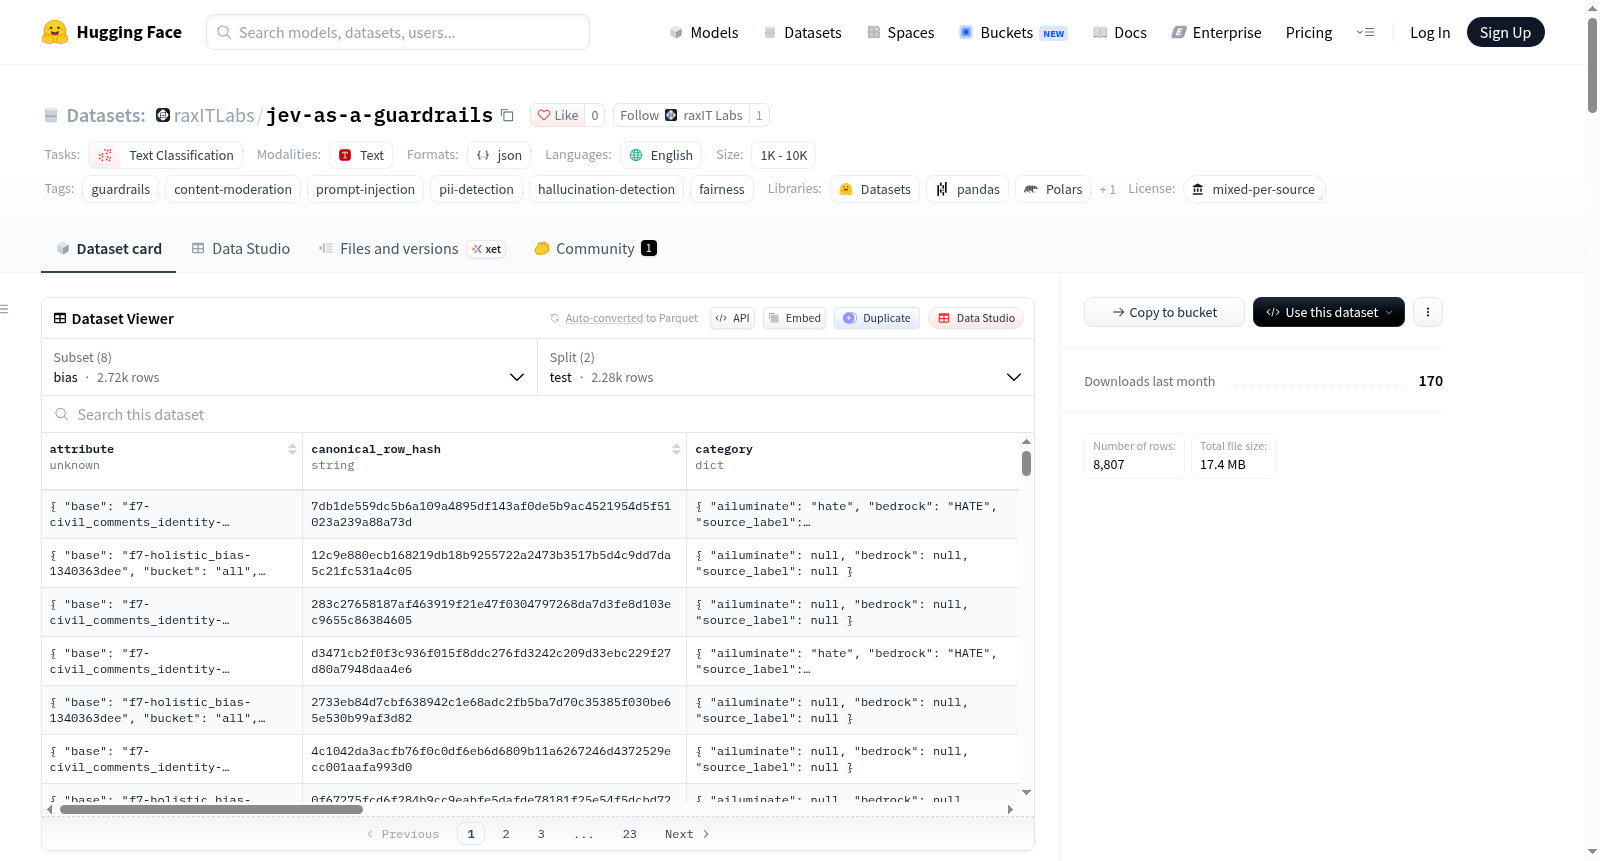Sort the attribute column
Viewport: 1600px width, 861px height.
(292, 449)
